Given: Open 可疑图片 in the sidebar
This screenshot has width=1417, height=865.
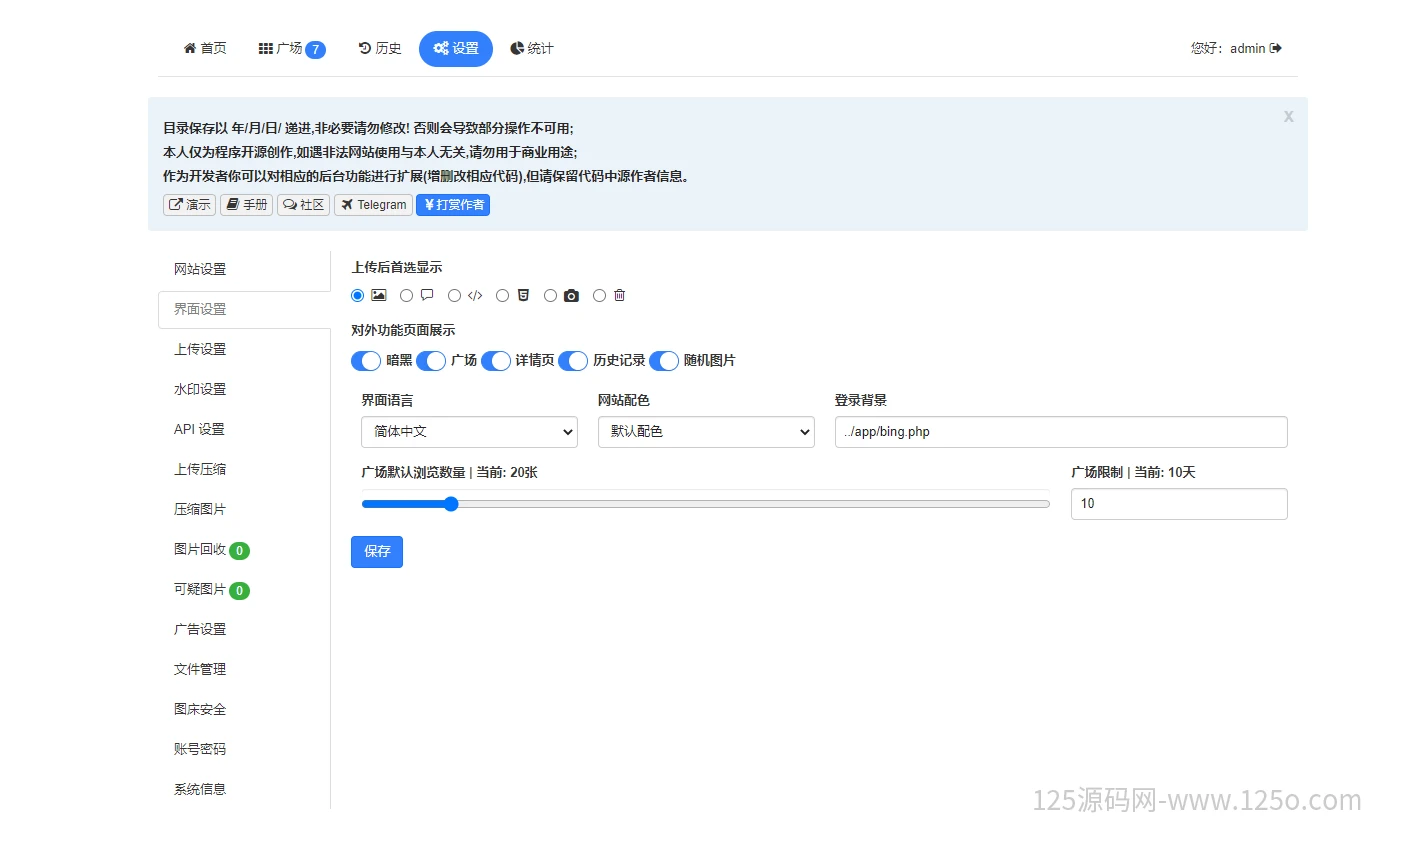Looking at the screenshot, I should click(244, 589).
